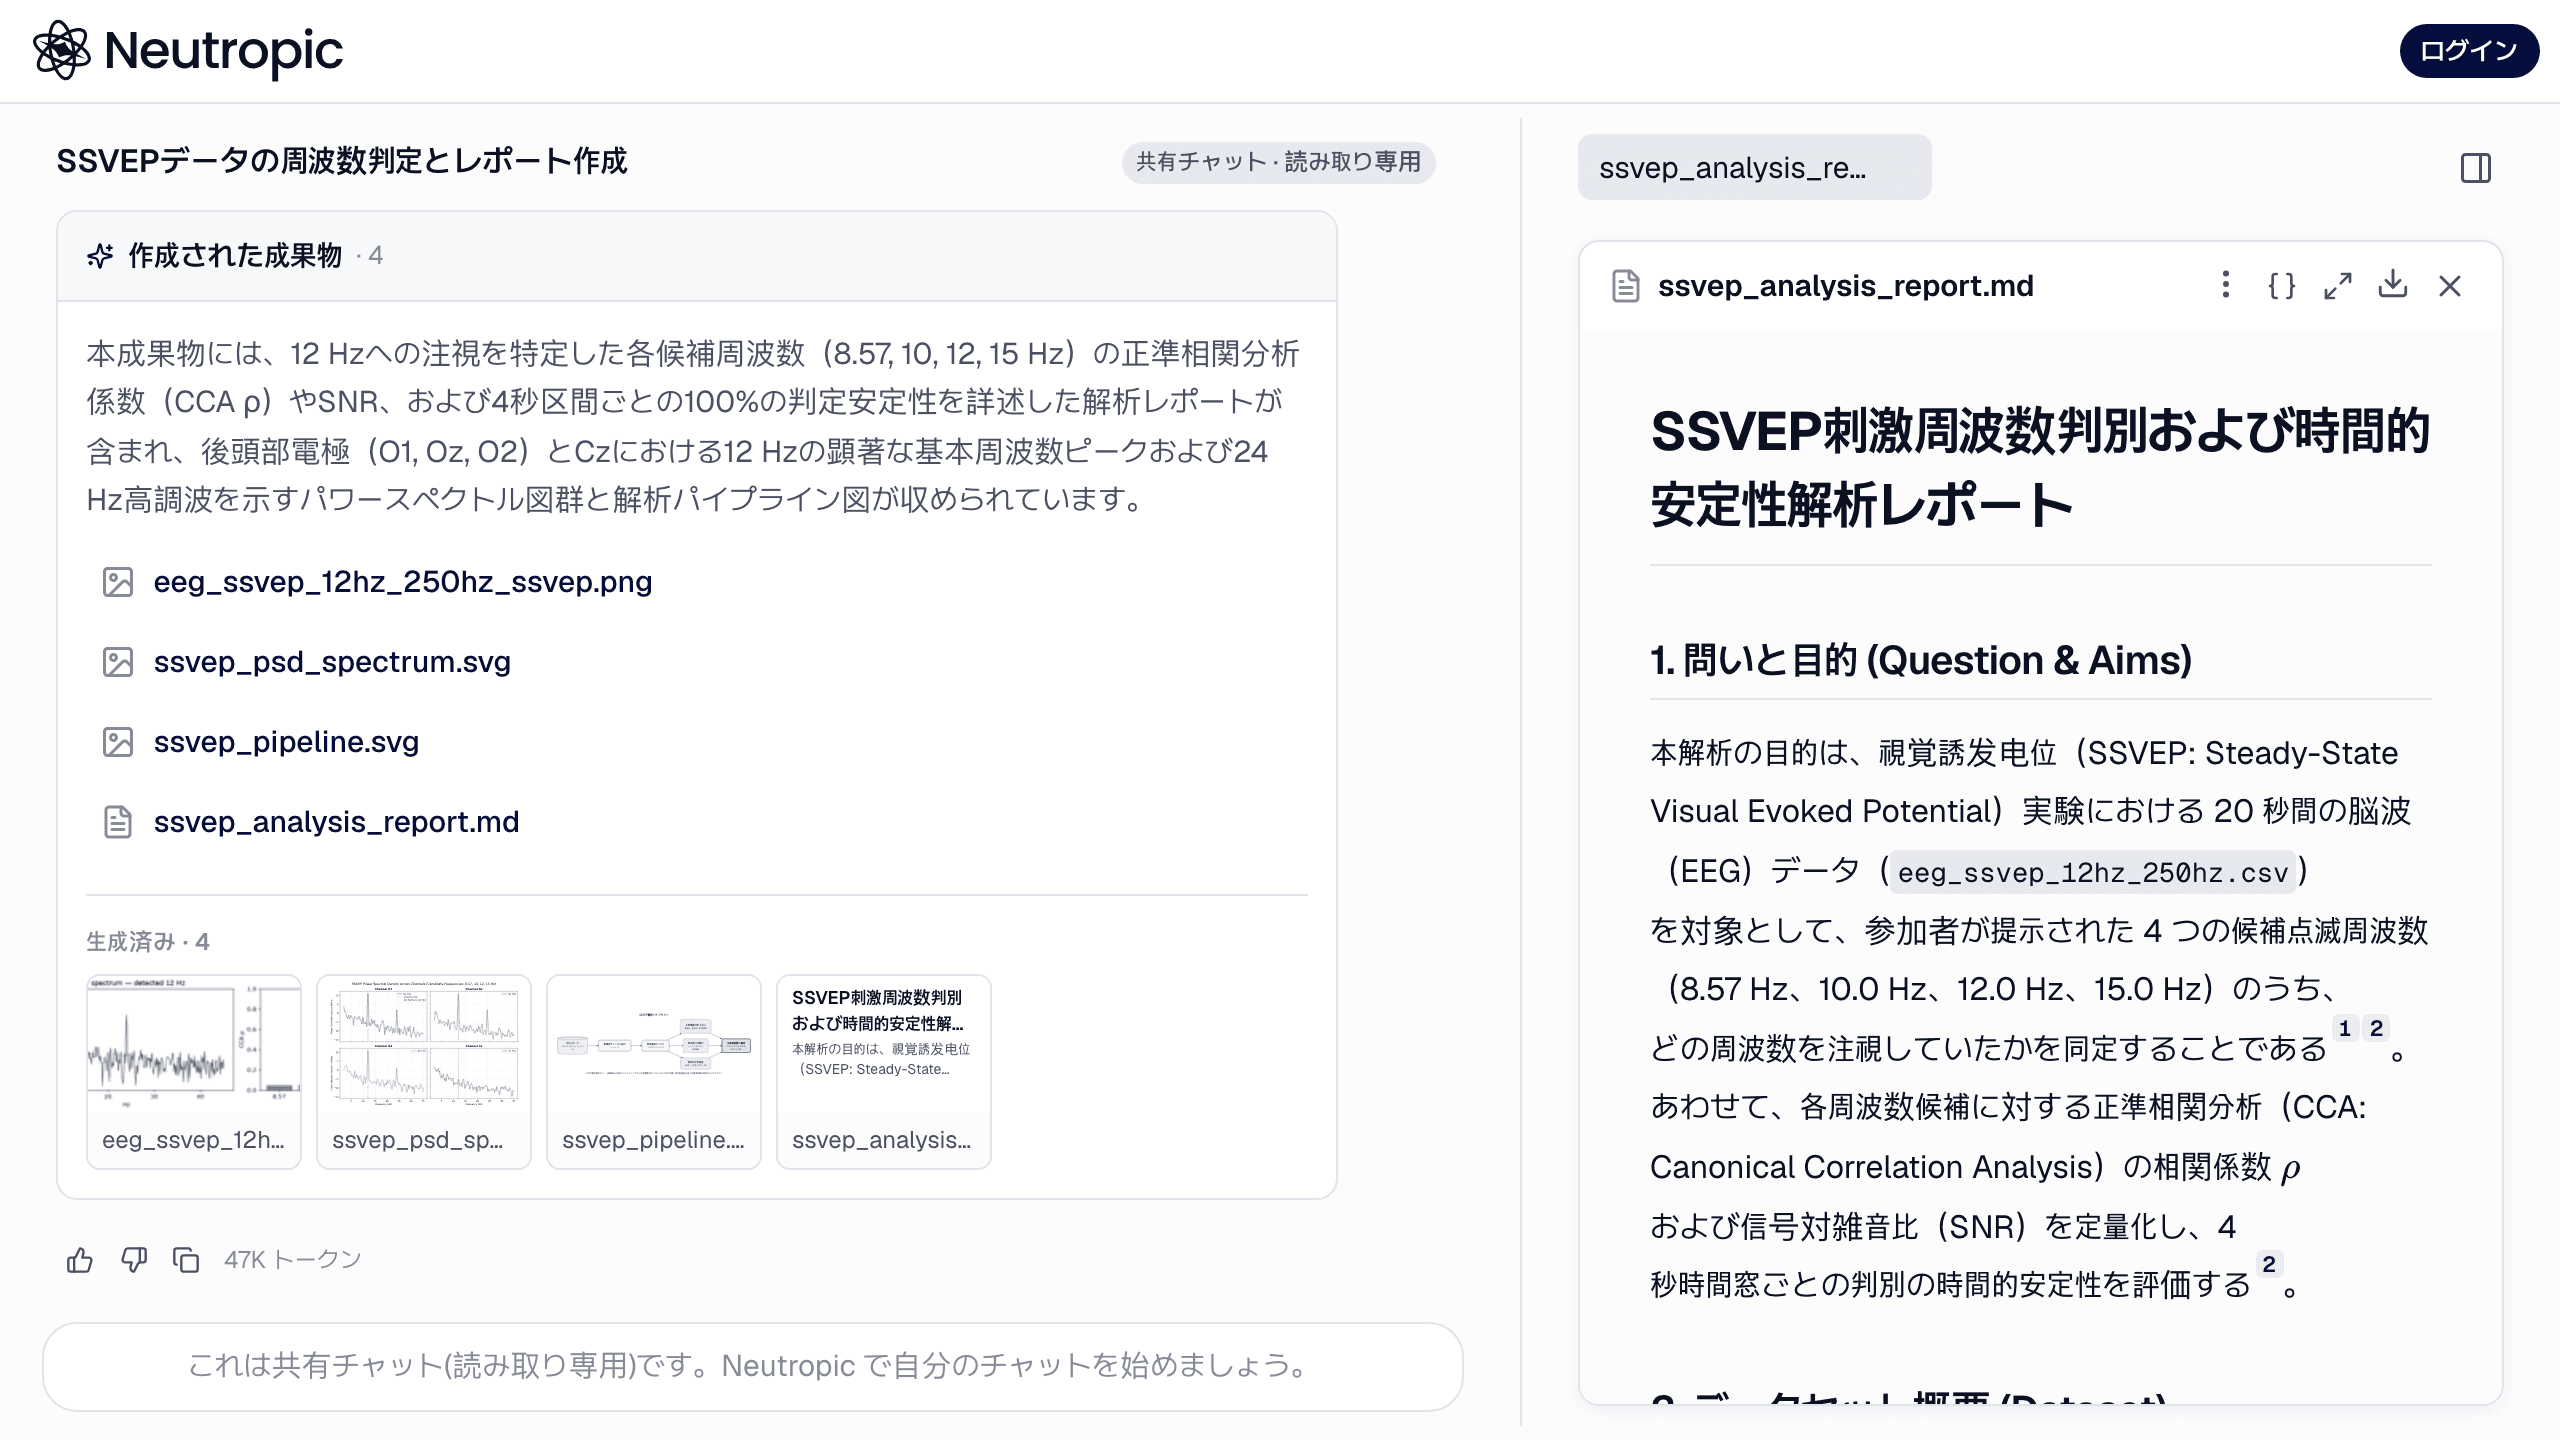Screen dimensions: 2560x1440
Task: Open the ssvep_analysis... report thumbnail
Action: click(884, 1071)
